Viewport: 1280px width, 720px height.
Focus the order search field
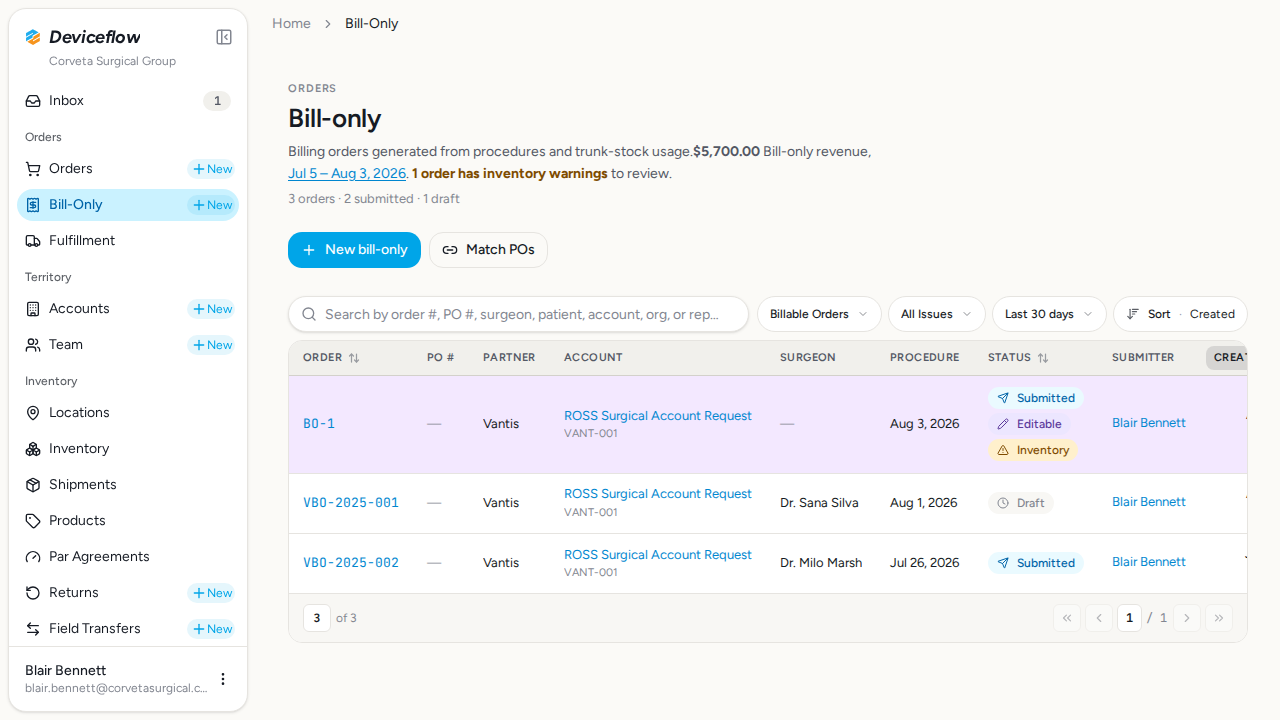coord(518,314)
